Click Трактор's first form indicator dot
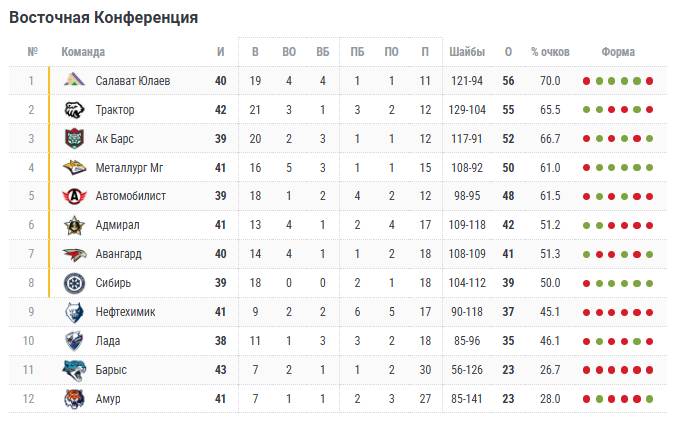Viewport: 686px width, 424px height. coord(587,110)
